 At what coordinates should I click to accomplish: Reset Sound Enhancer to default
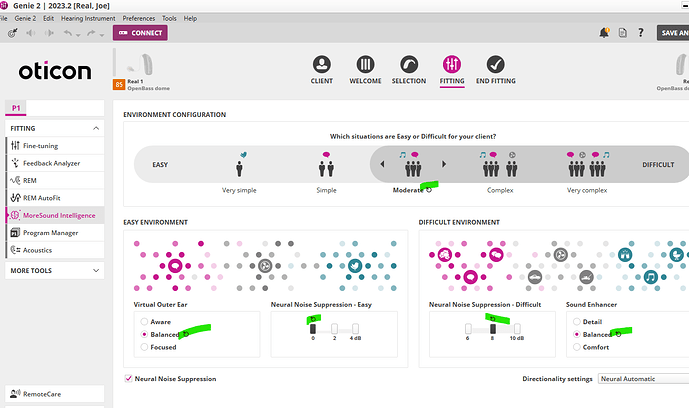[x=618, y=334]
